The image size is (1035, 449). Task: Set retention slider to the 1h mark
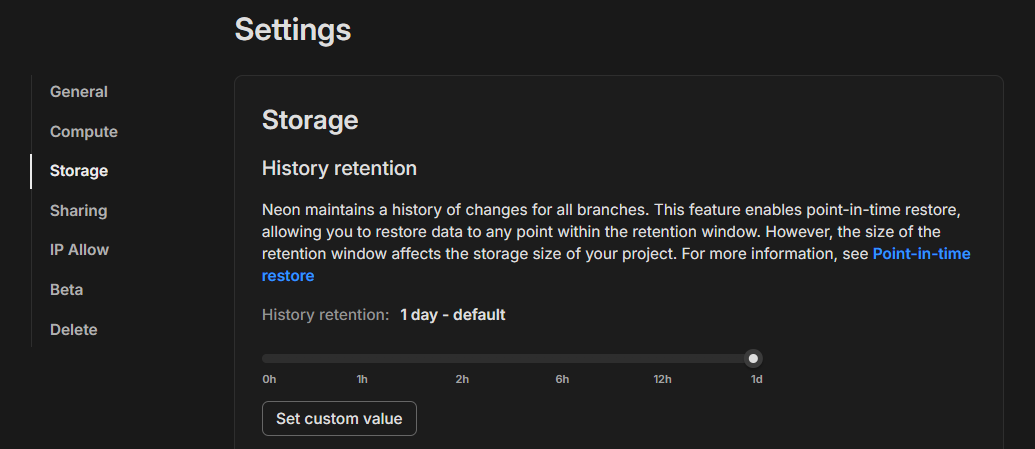362,358
